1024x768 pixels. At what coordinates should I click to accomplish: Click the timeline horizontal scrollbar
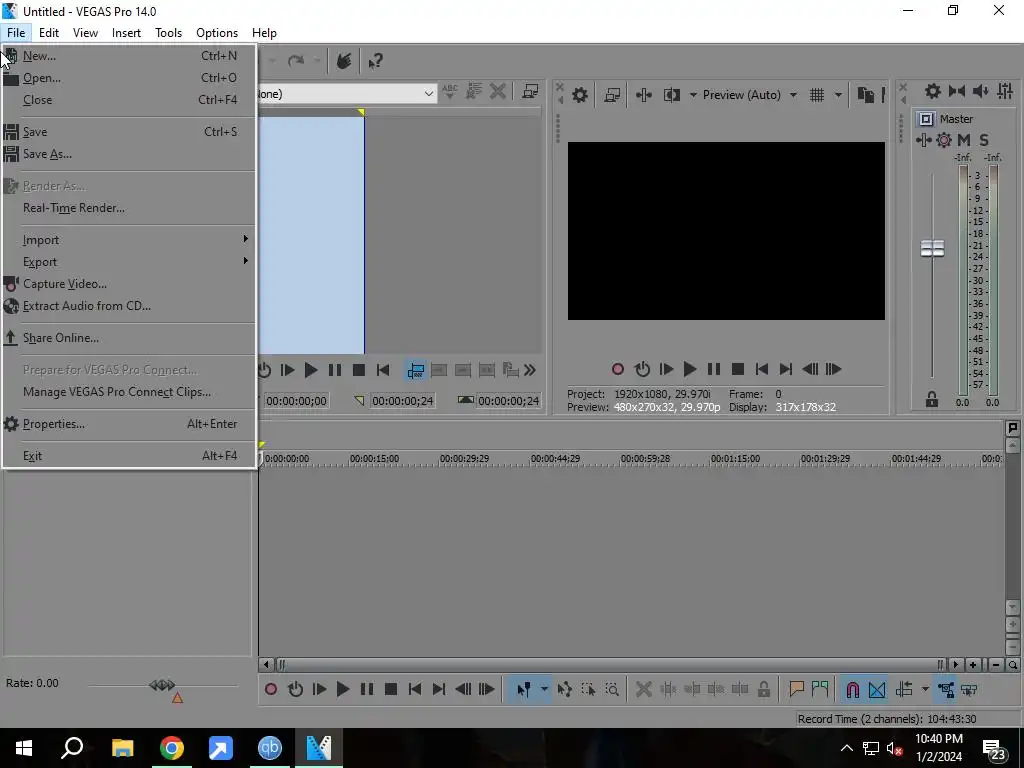[x=611, y=665]
